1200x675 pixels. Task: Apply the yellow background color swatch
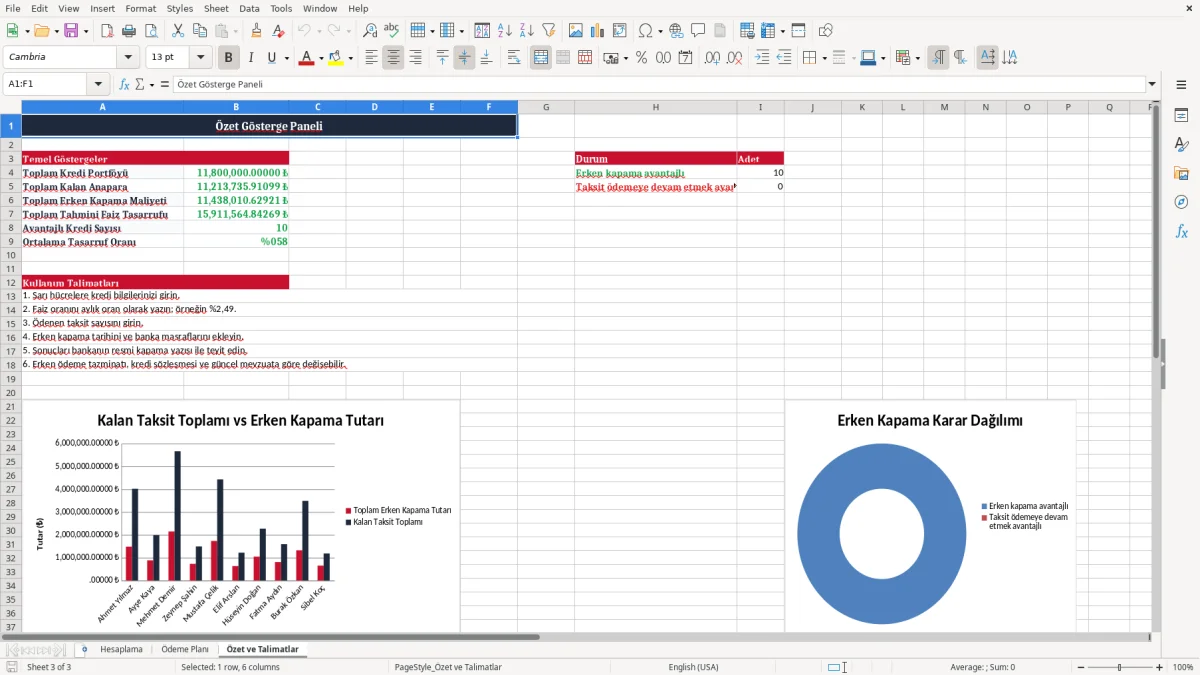[335, 58]
